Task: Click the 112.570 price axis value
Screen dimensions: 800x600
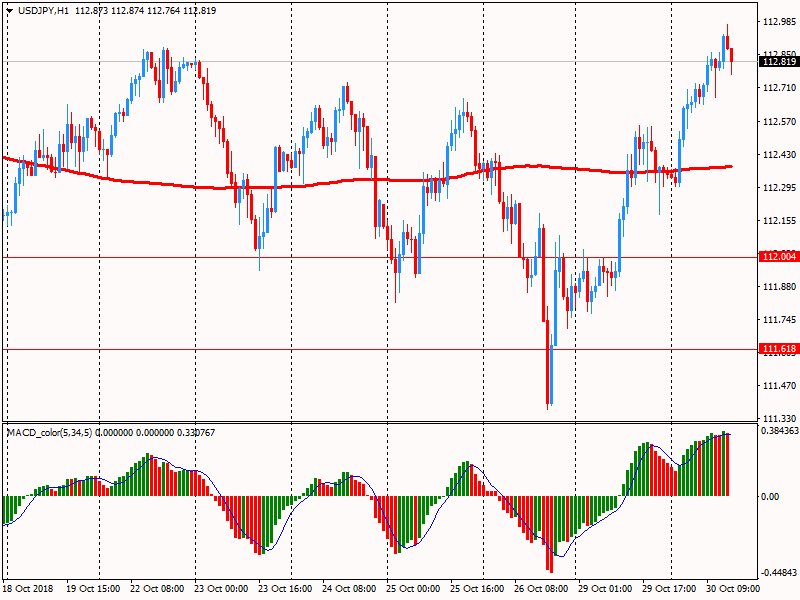Action: point(779,121)
